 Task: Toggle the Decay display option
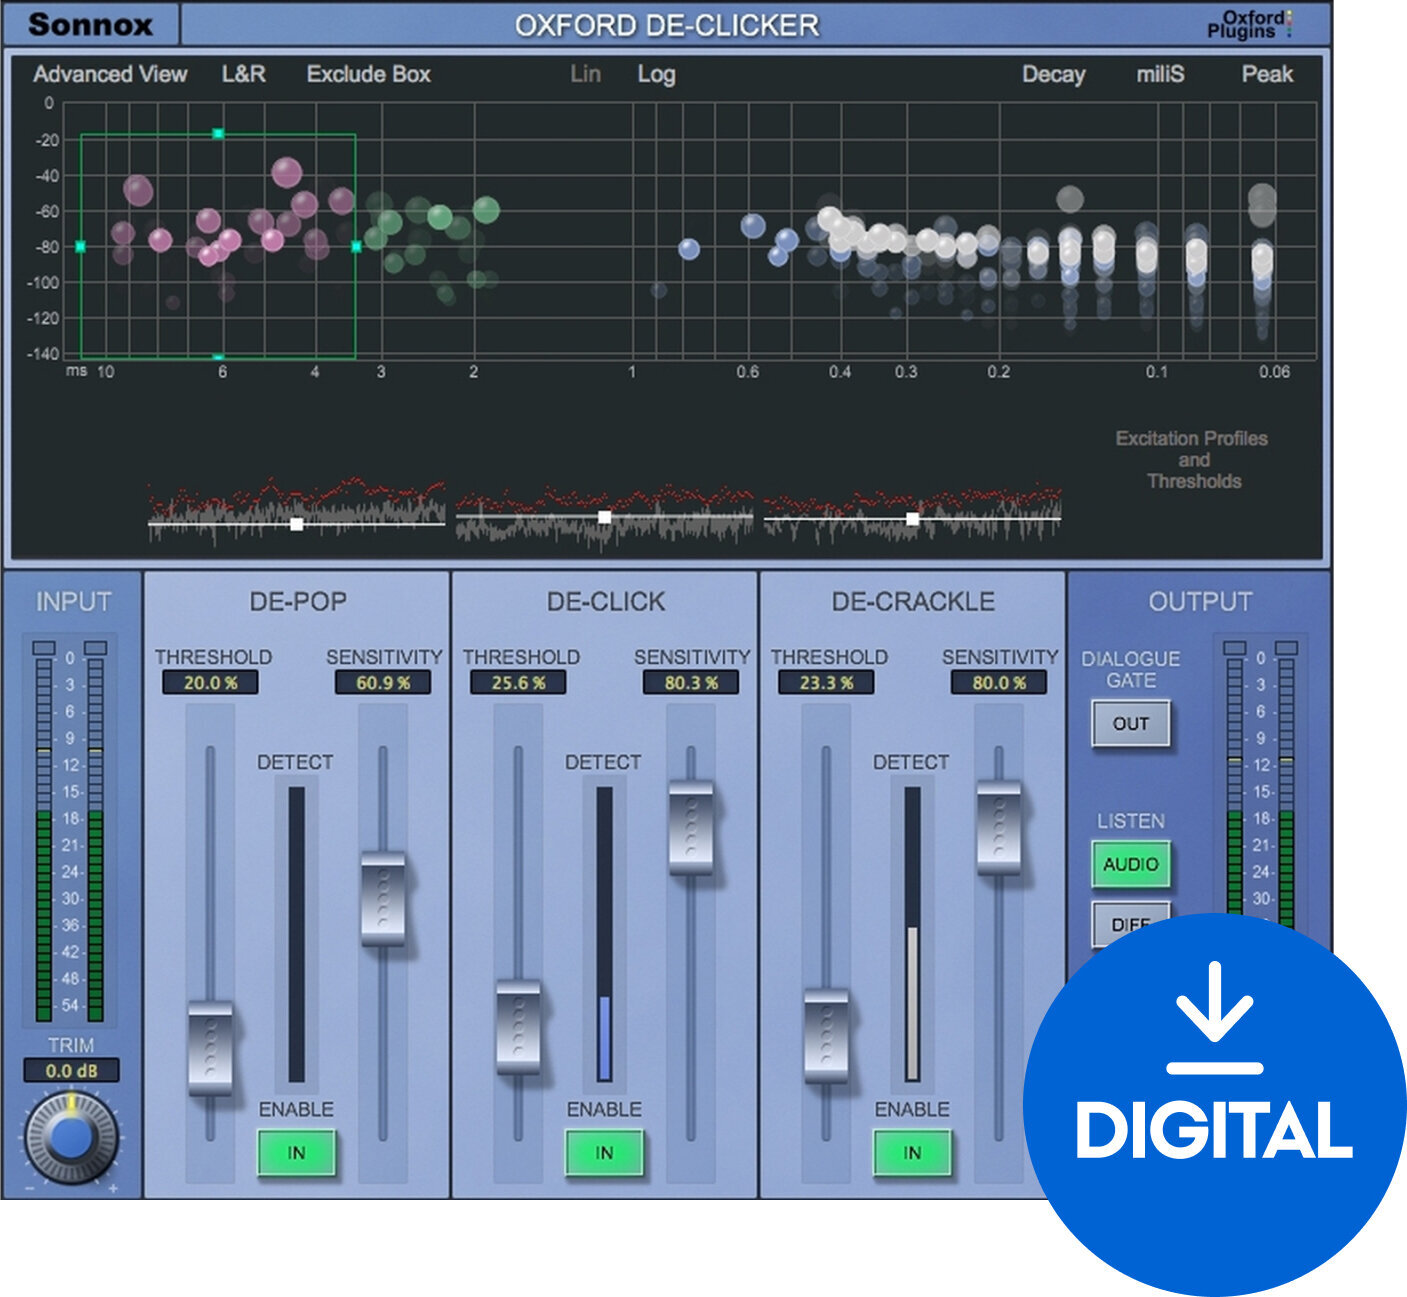(x=1053, y=74)
